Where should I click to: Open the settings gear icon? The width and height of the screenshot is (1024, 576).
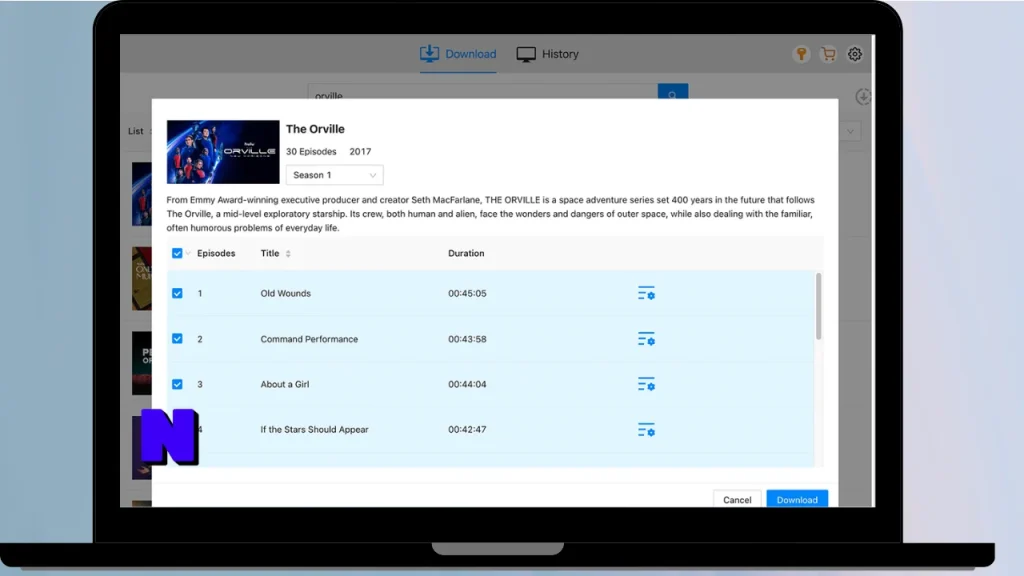pyautogui.click(x=855, y=54)
